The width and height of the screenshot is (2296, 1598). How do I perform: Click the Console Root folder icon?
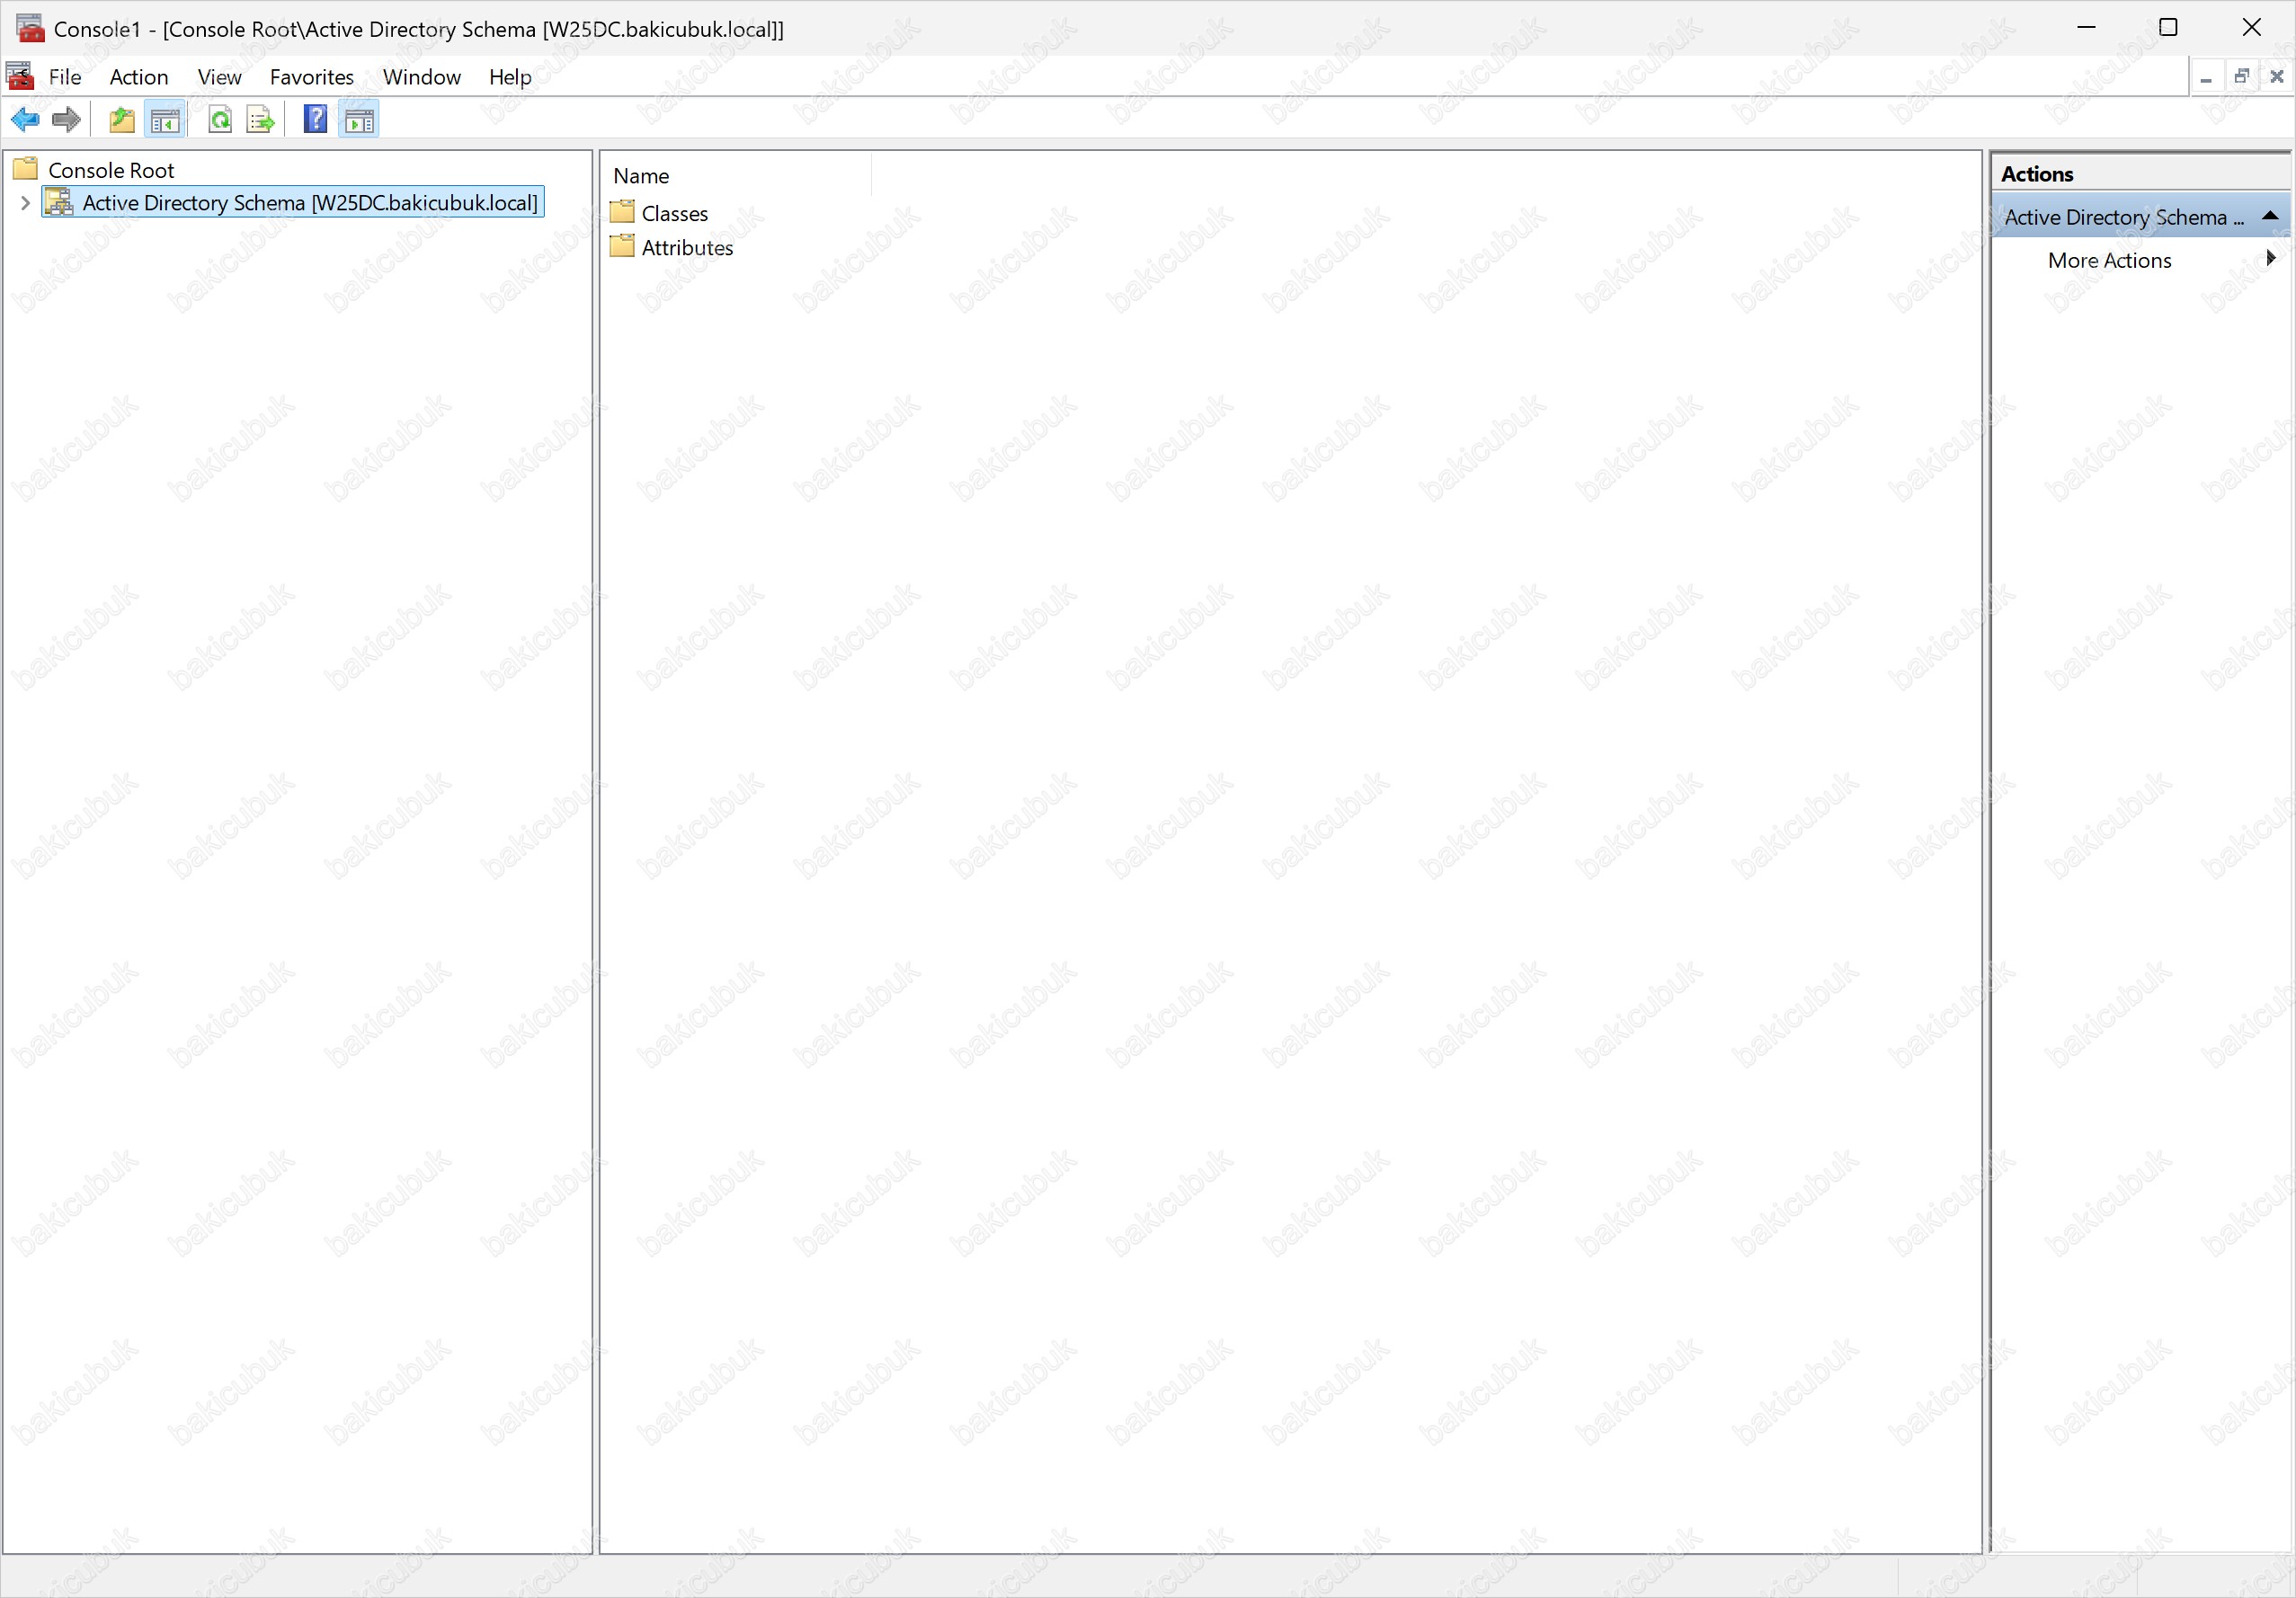tap(26, 168)
